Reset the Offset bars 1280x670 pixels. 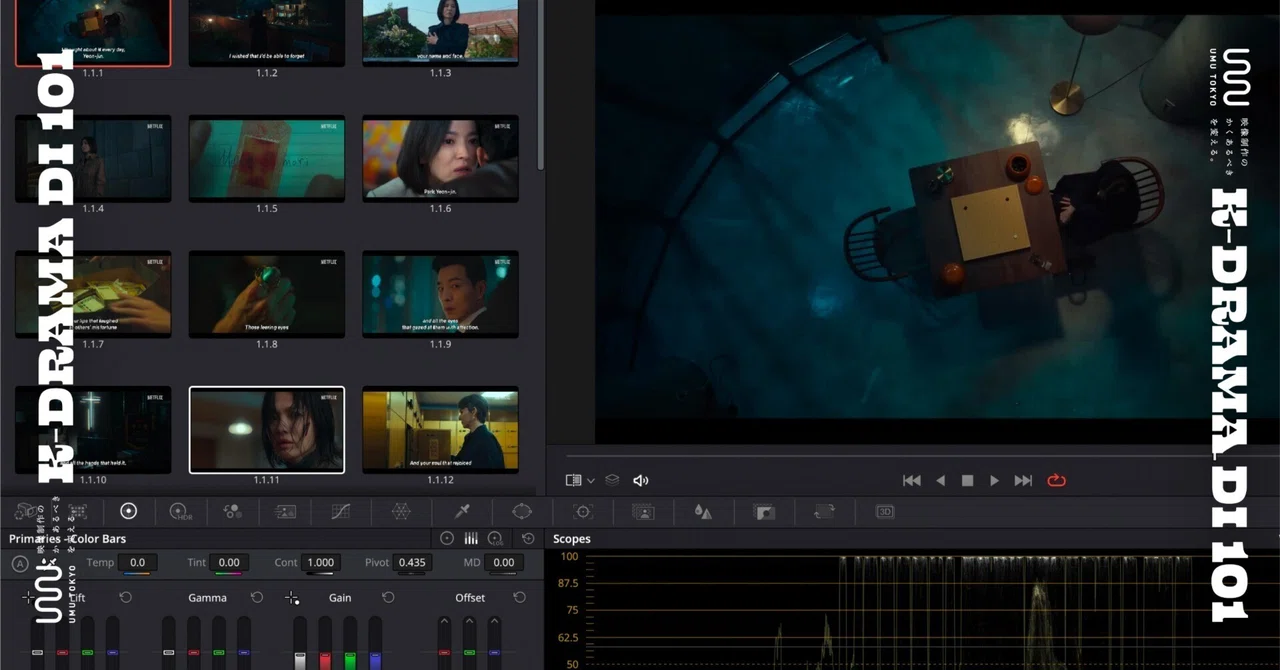(x=519, y=597)
